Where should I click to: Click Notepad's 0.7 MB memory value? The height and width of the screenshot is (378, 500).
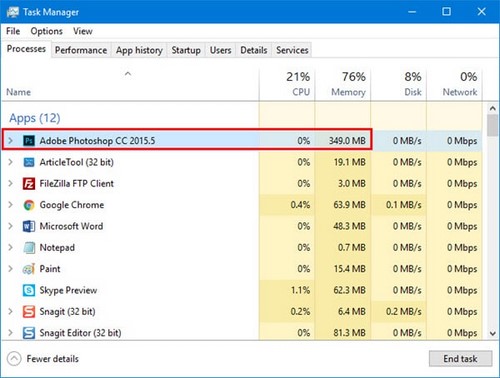tap(352, 248)
